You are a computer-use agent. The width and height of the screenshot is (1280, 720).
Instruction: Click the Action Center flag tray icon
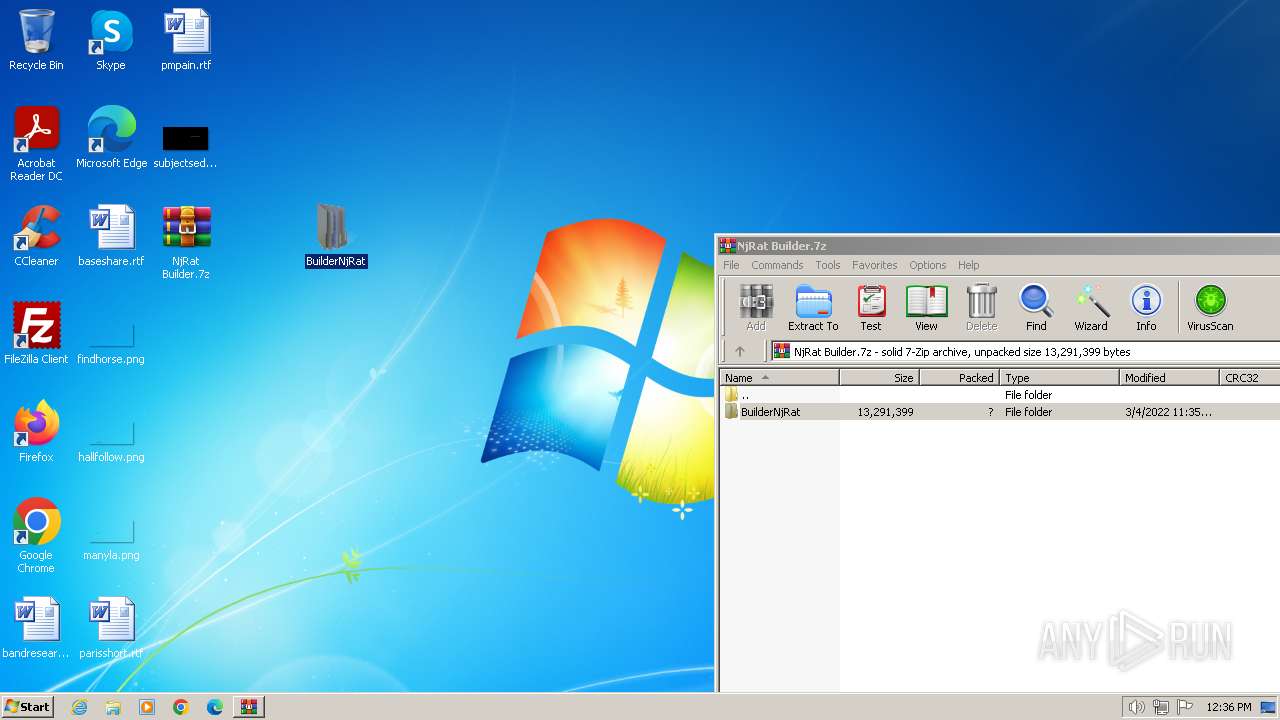coord(1185,707)
